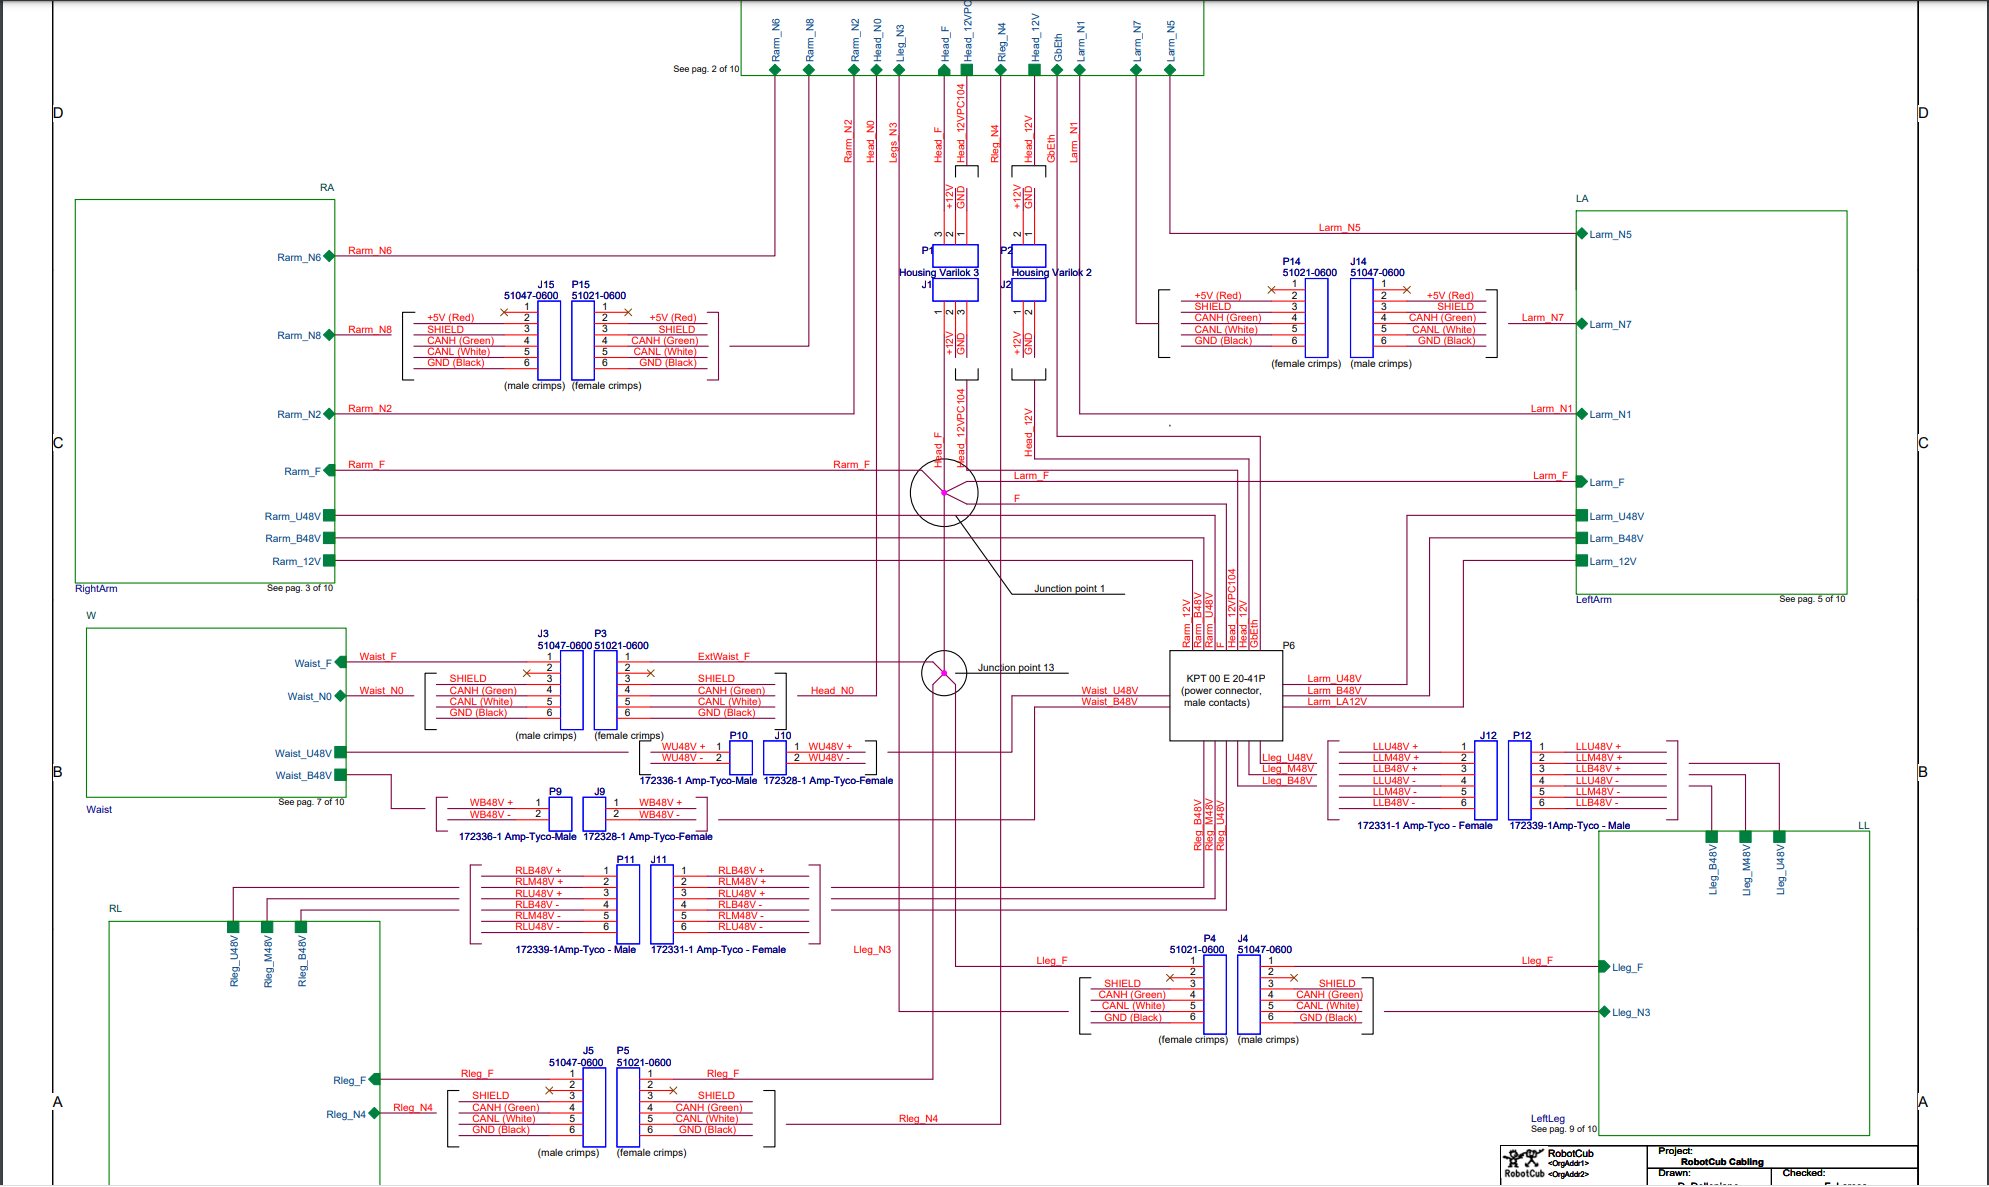
Task: Click the 'See pag. 5 of 10' LeftArm reference
Action: 1812,599
